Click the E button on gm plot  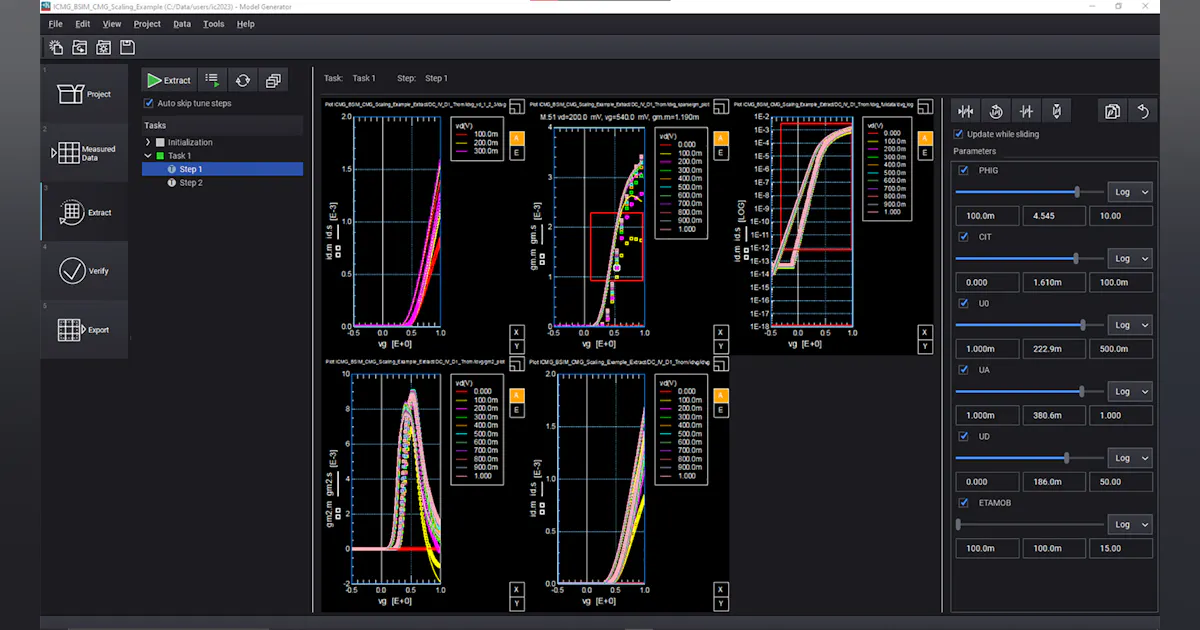pos(721,153)
